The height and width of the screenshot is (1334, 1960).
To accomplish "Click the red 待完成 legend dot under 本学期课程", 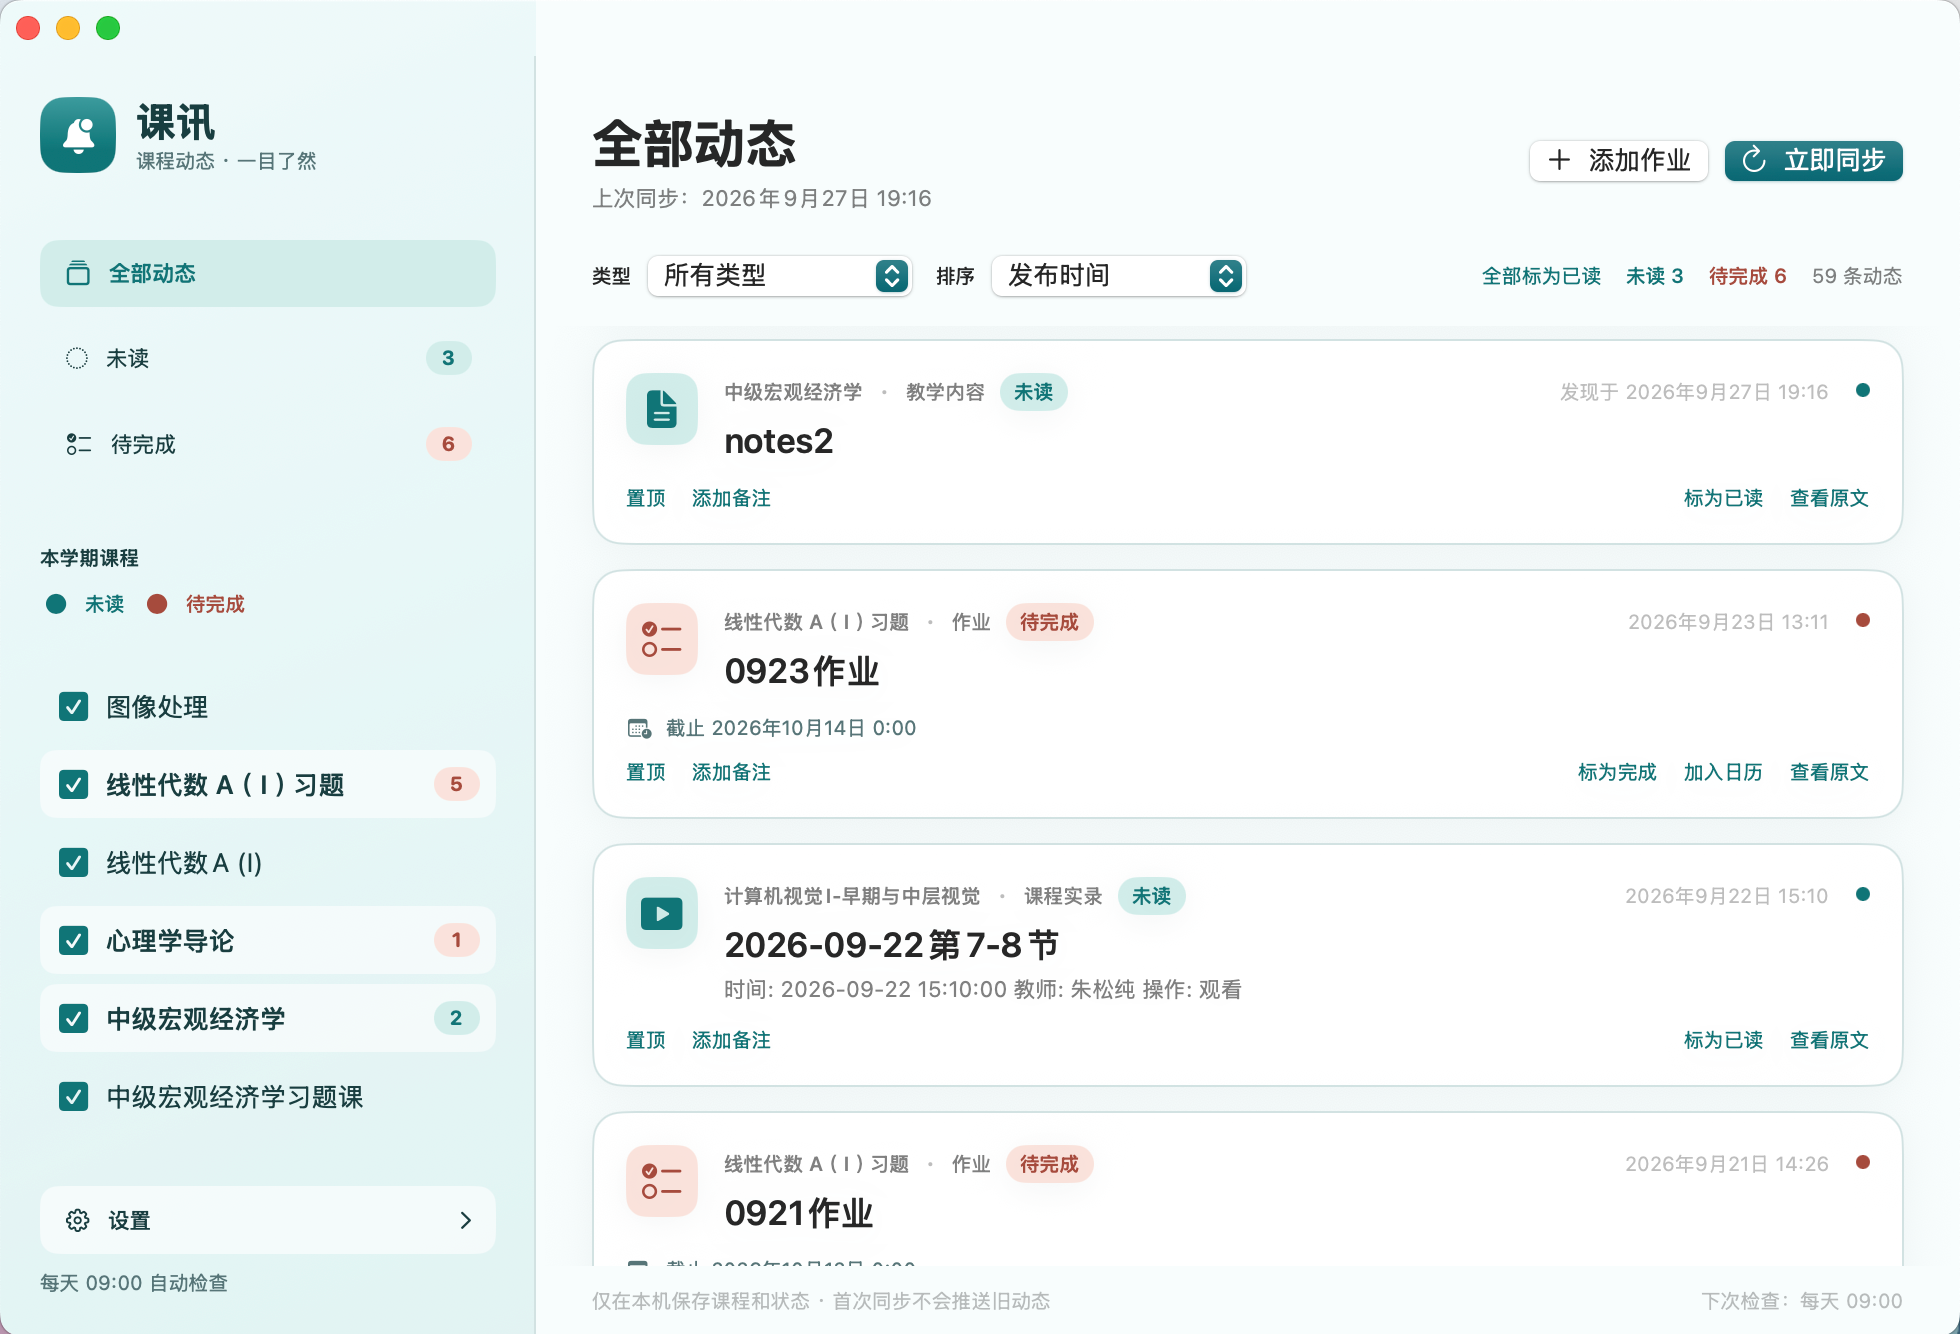I will (x=157, y=604).
